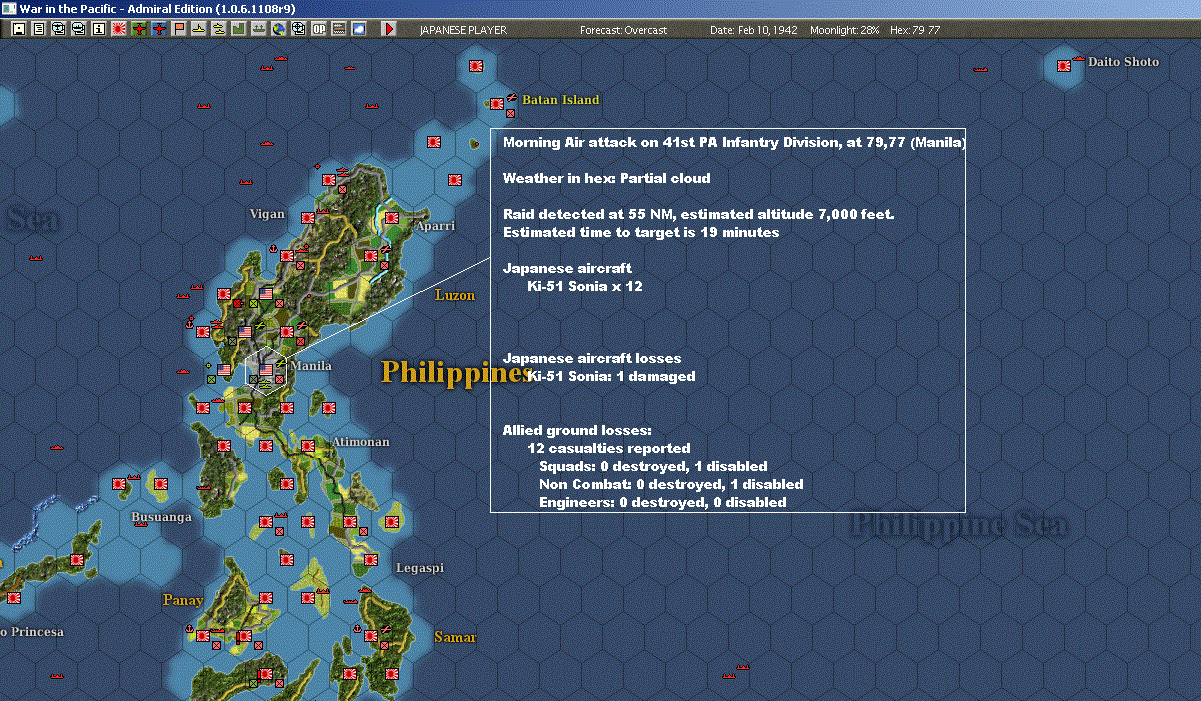
Task: Click the aircraft symbol beside Batan Island
Action: coord(511,97)
